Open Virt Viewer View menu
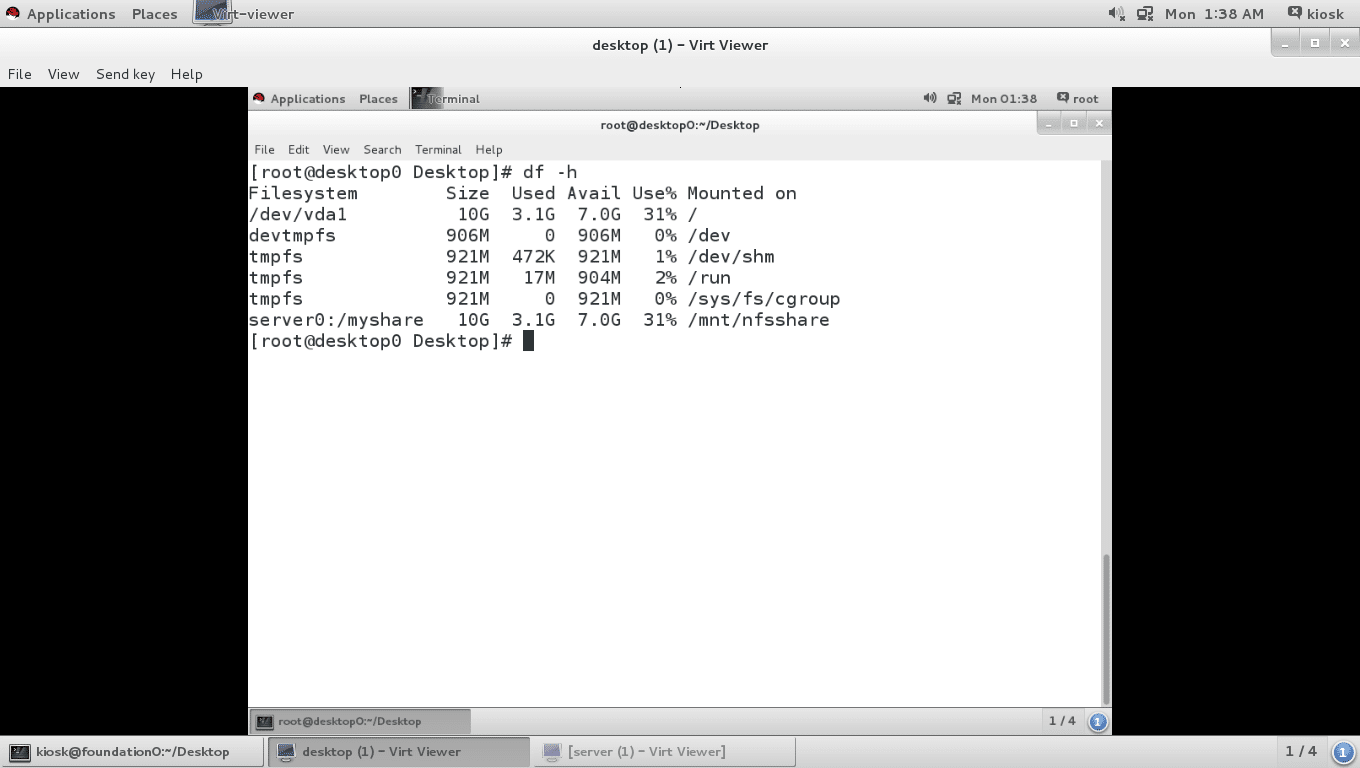Image resolution: width=1360 pixels, height=768 pixels. 63,74
